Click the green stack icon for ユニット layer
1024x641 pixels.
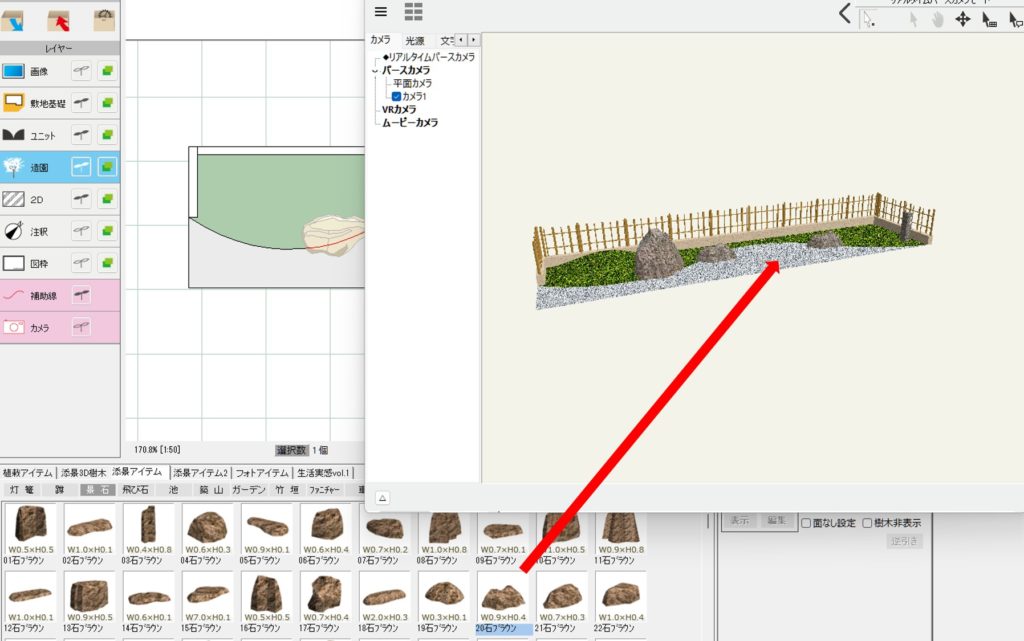pos(107,135)
